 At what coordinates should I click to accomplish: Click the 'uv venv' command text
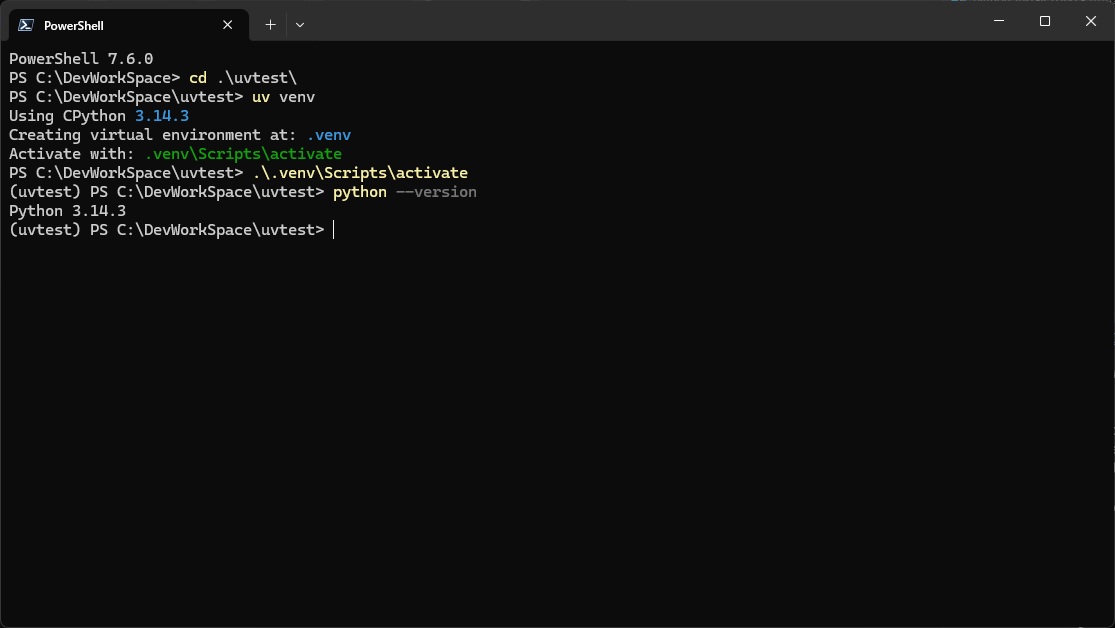283,97
